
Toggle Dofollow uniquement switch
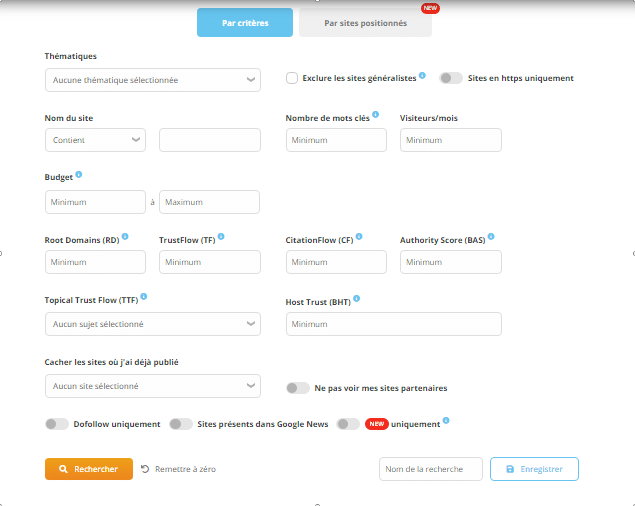pos(57,424)
